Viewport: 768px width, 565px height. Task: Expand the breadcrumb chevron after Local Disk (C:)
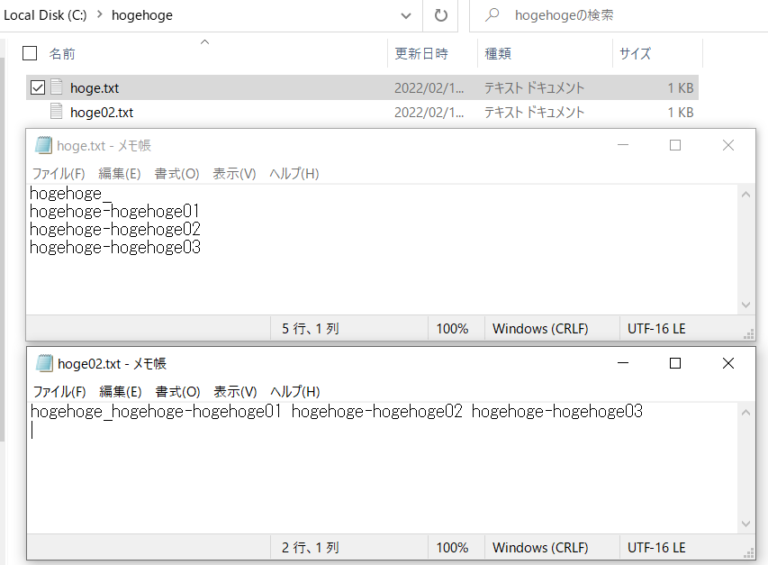coord(99,15)
